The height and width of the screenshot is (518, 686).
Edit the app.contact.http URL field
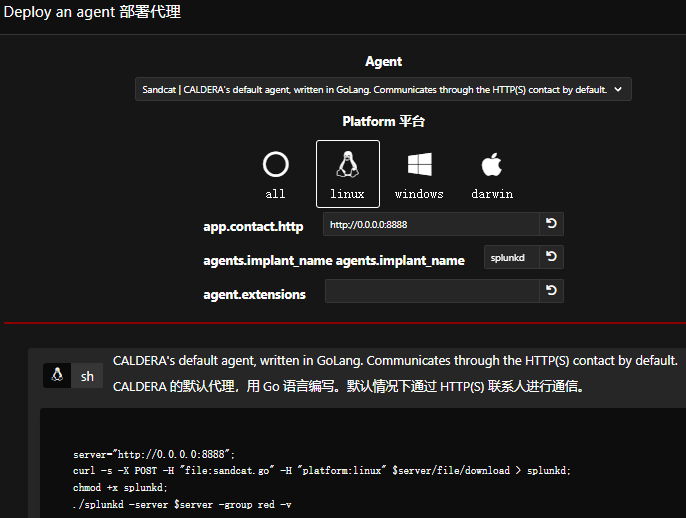(x=431, y=224)
